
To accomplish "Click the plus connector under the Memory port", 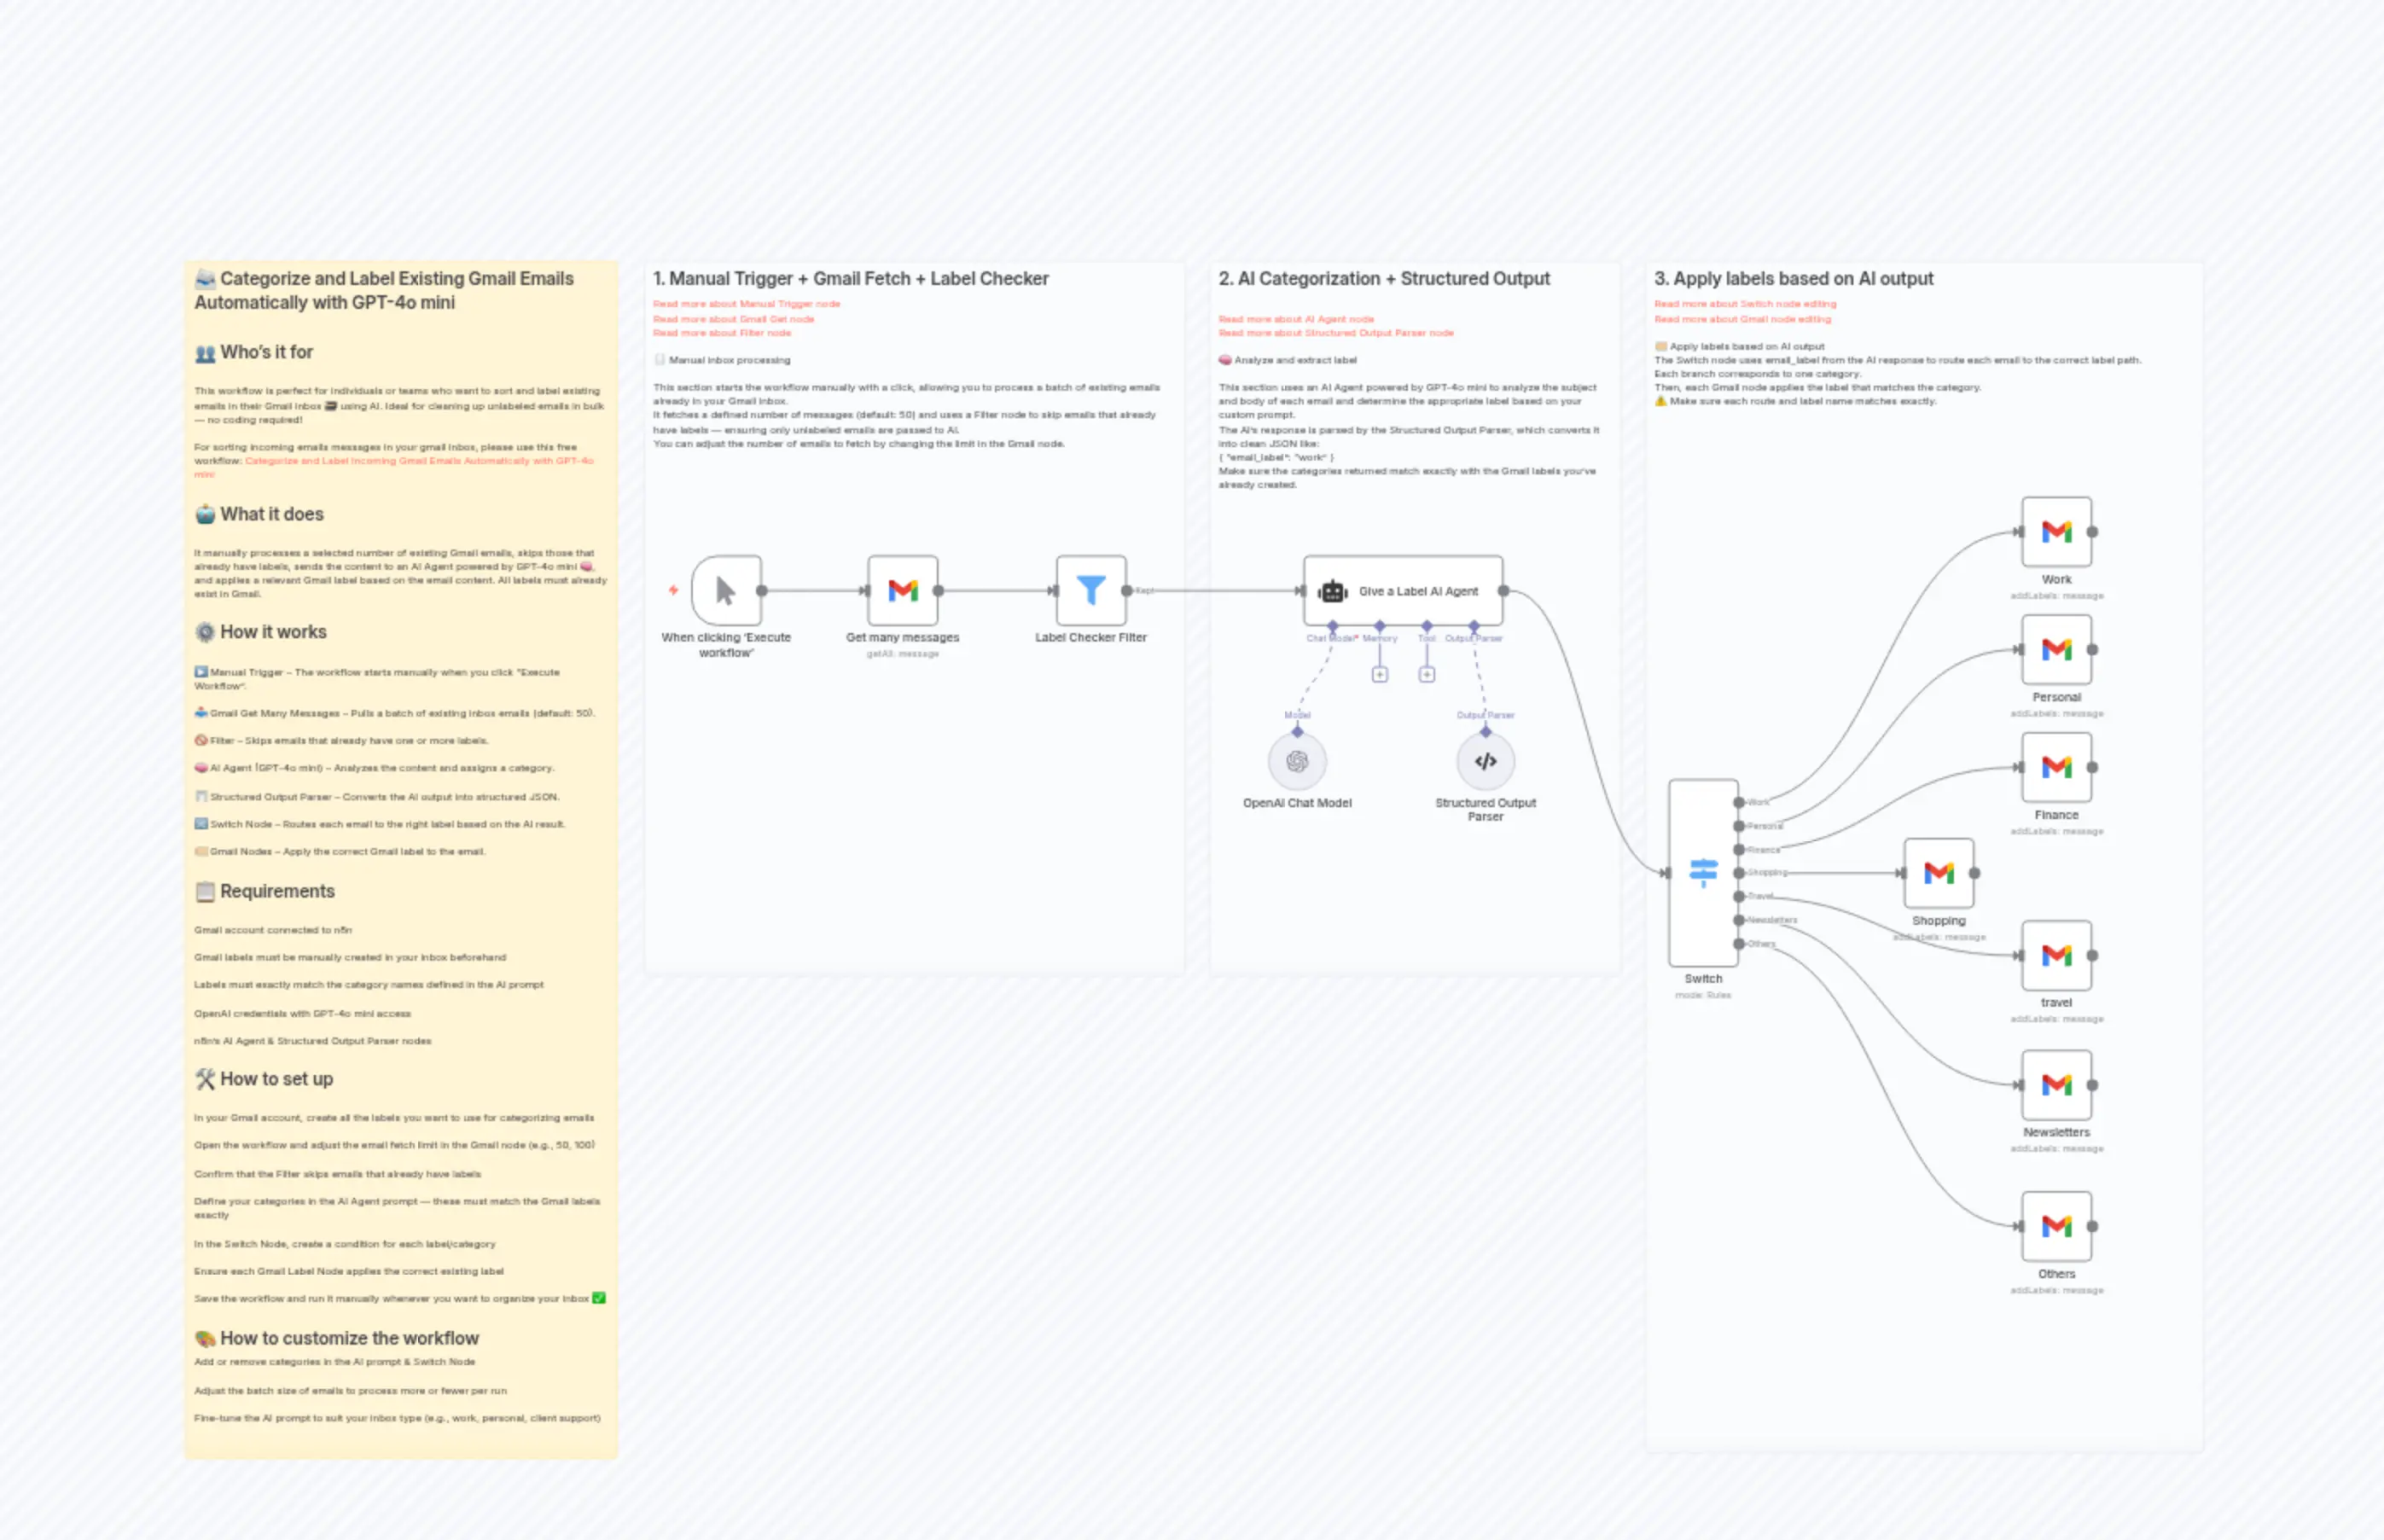I will [x=1380, y=675].
